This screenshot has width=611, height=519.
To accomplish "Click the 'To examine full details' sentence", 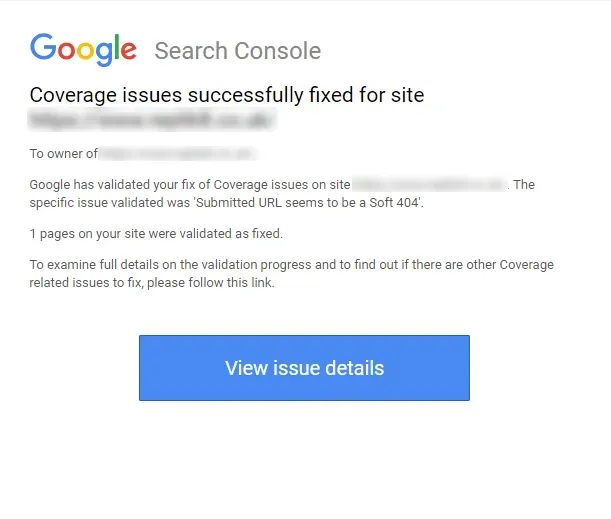I will point(291,274).
